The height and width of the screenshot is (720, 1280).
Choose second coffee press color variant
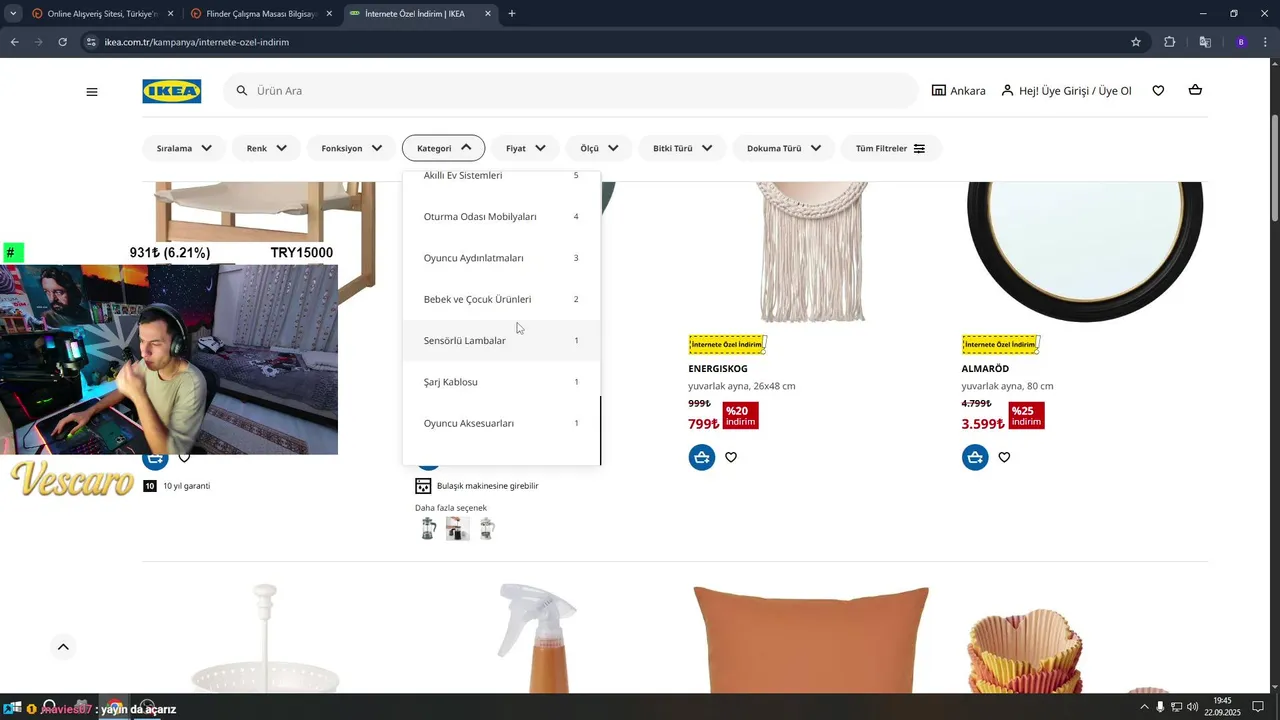tap(457, 528)
